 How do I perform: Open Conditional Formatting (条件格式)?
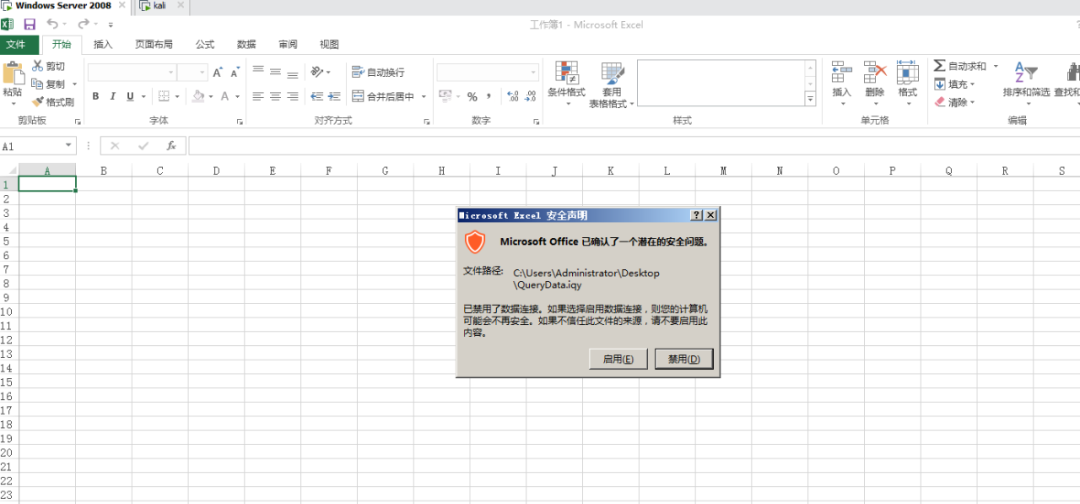(567, 83)
